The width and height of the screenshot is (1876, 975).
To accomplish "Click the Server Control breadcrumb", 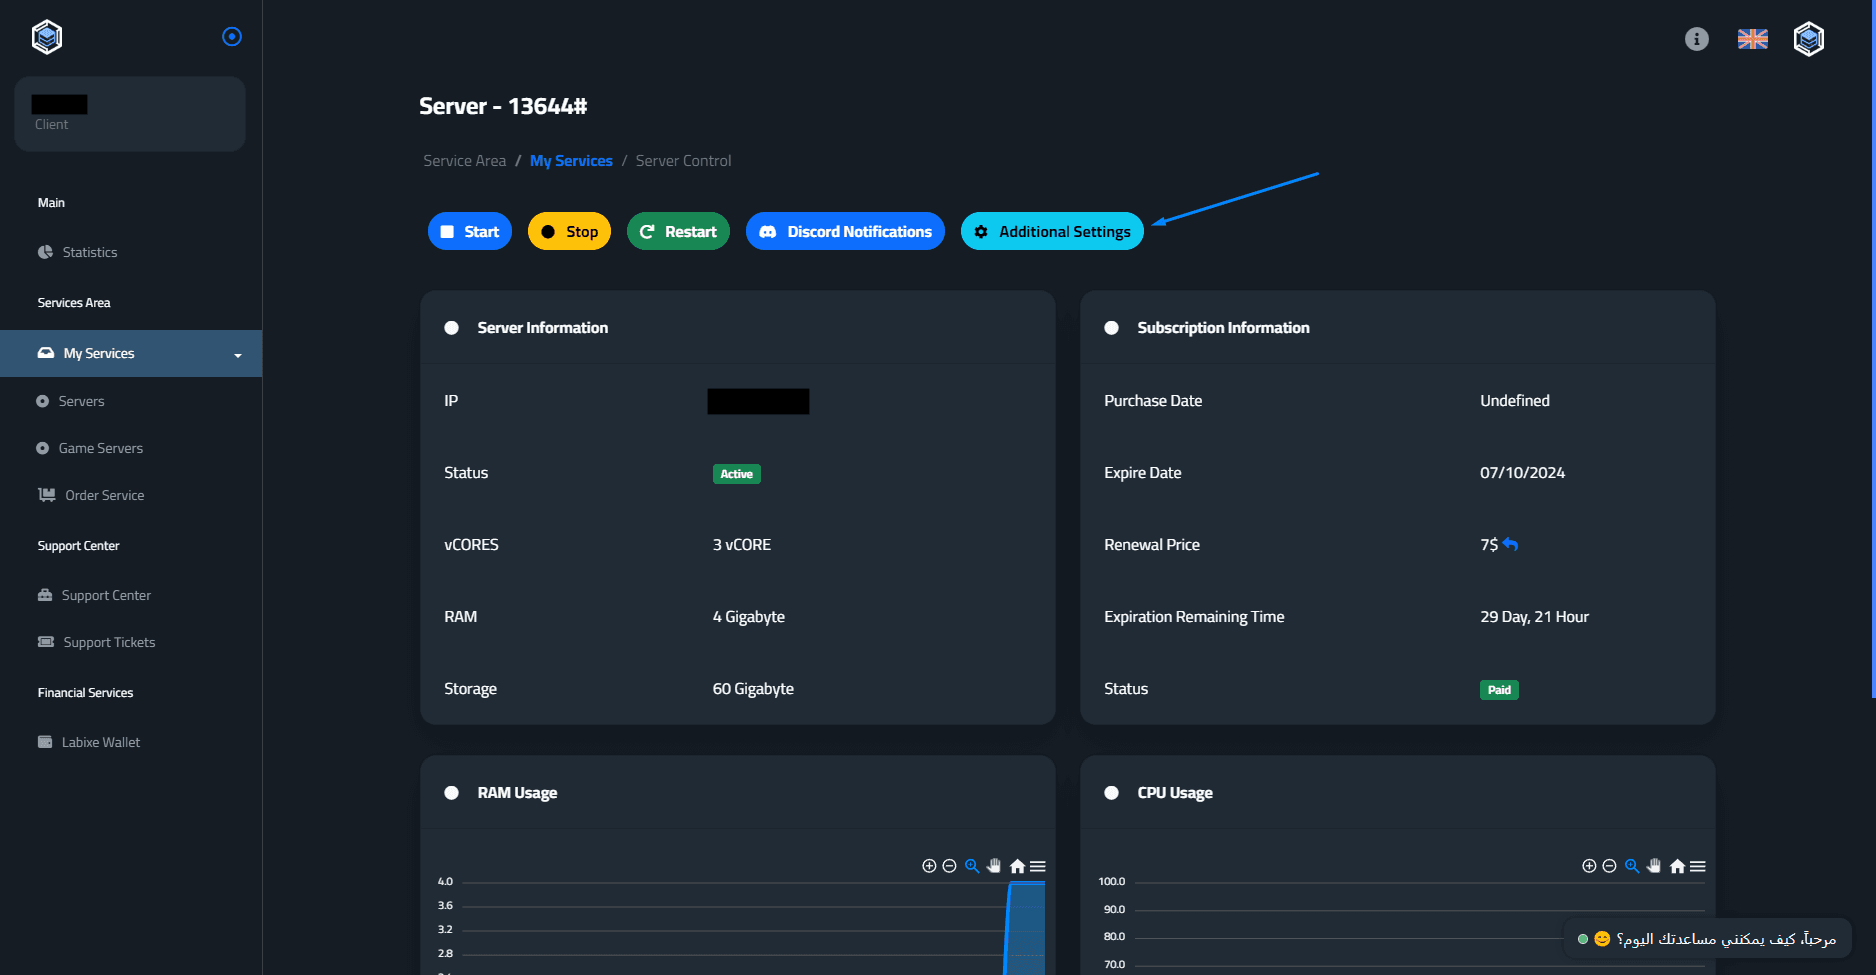I will (x=683, y=161).
